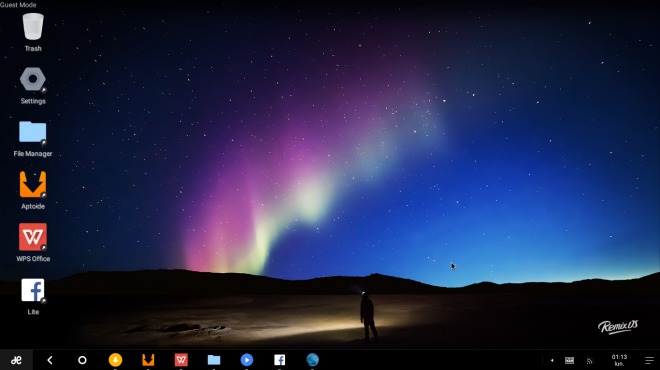
Task: Open the yellow download app in taskbar
Action: tap(115, 360)
